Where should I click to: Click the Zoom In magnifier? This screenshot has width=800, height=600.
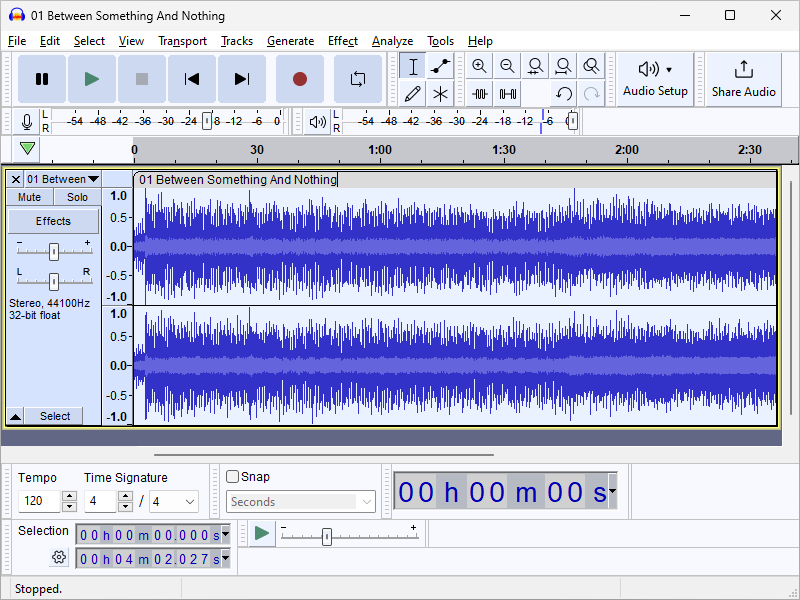[480, 67]
